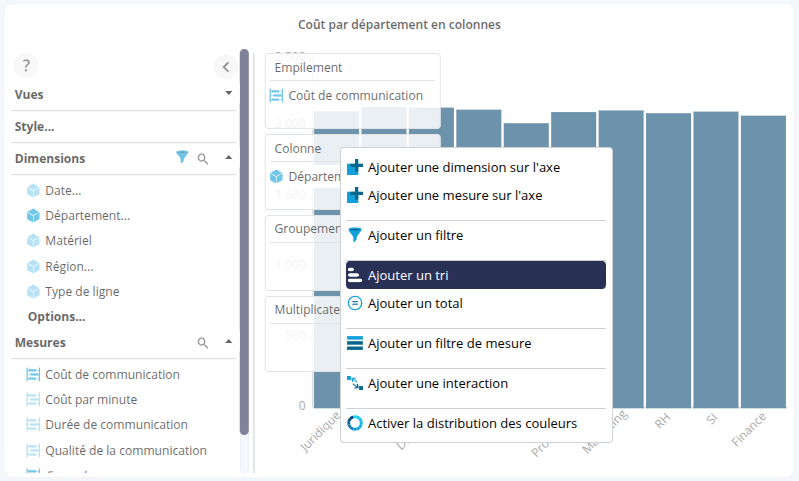Viewport: 799px width, 481px height.
Task: Expand the Vues dropdown arrow
Action: click(229, 93)
